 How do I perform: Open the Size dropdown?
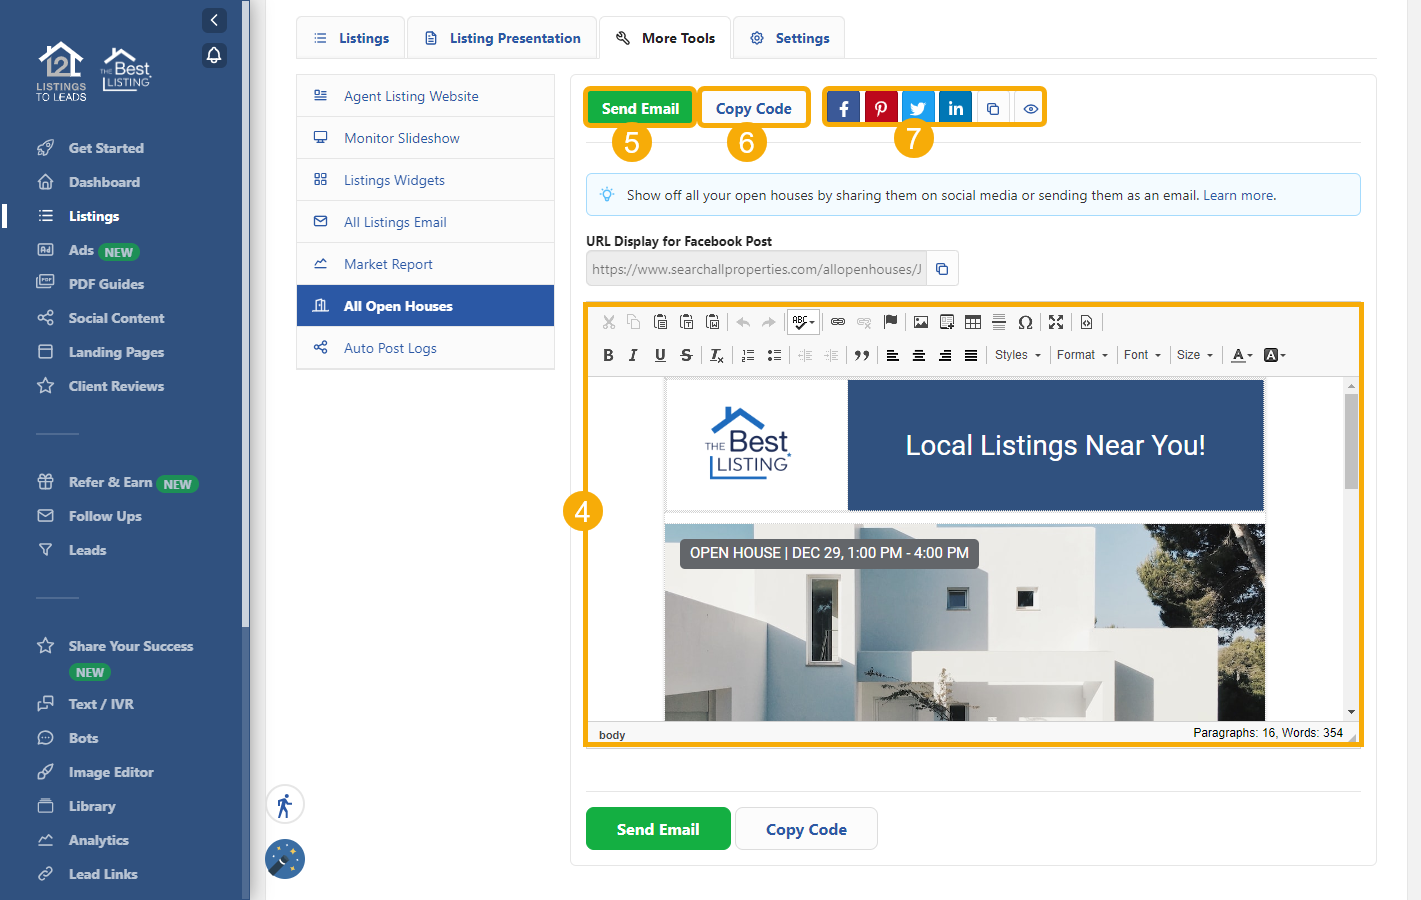(1194, 355)
